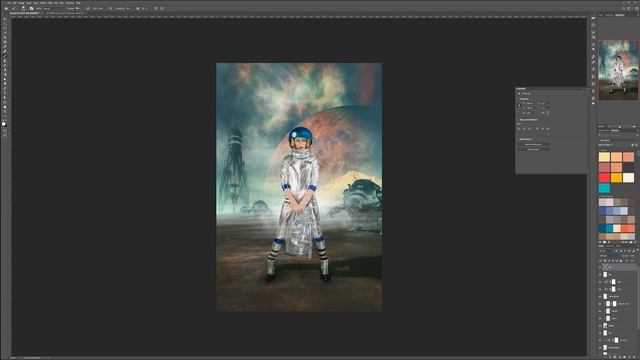The image size is (640, 360).
Task: Open the layer blend mode dropdown
Action: [608, 256]
